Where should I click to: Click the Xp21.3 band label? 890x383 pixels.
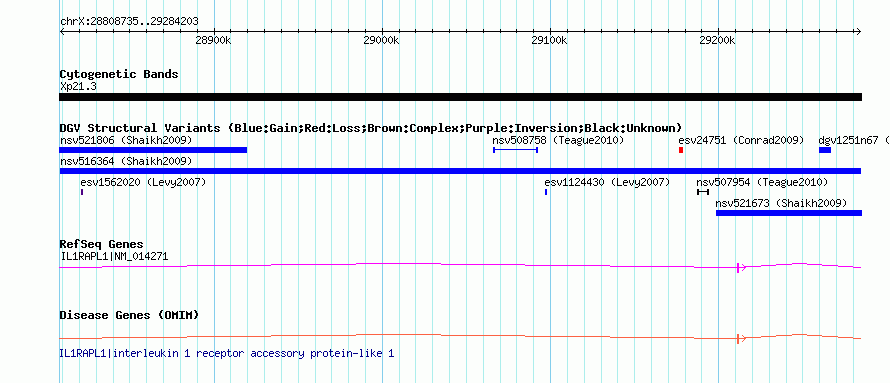78,87
